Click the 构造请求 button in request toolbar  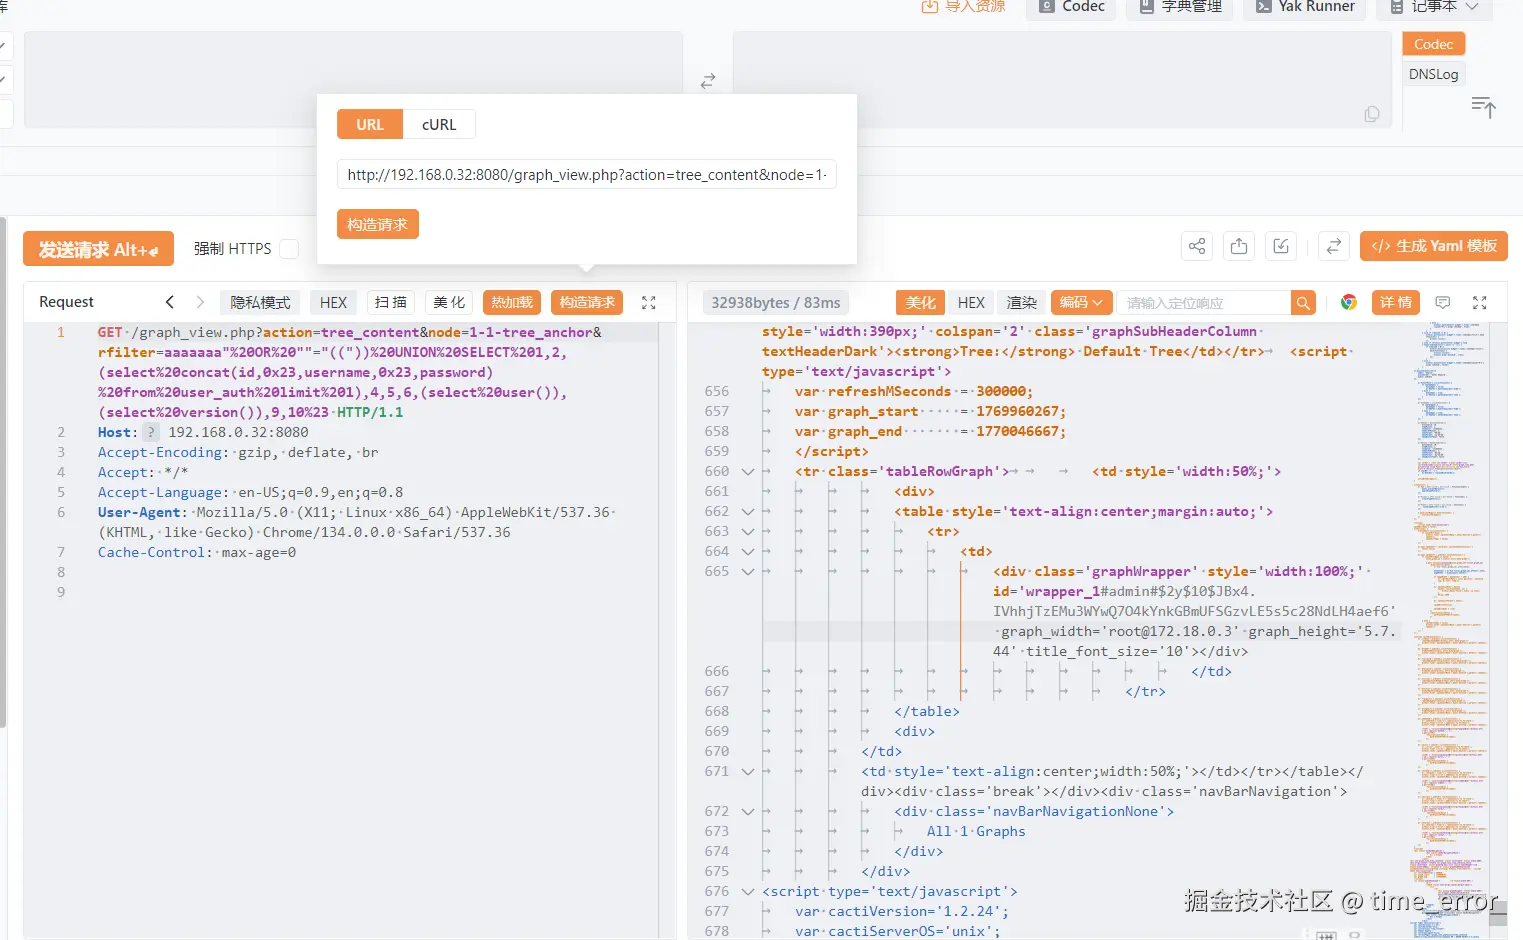(x=587, y=302)
